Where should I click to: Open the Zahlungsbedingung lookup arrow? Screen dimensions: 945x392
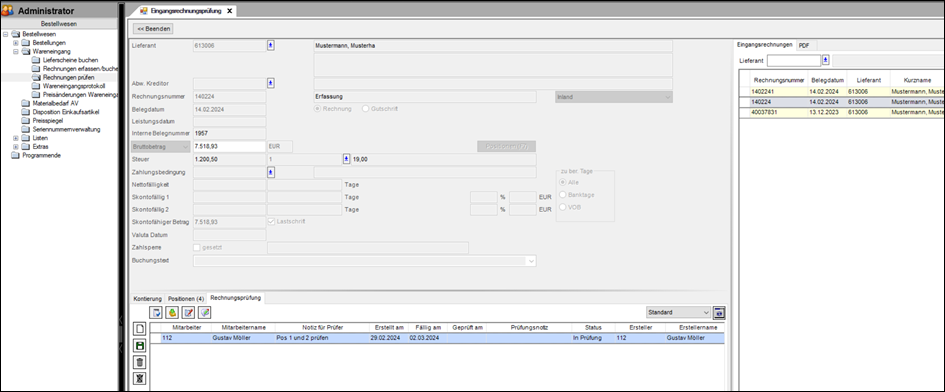pyautogui.click(x=271, y=172)
